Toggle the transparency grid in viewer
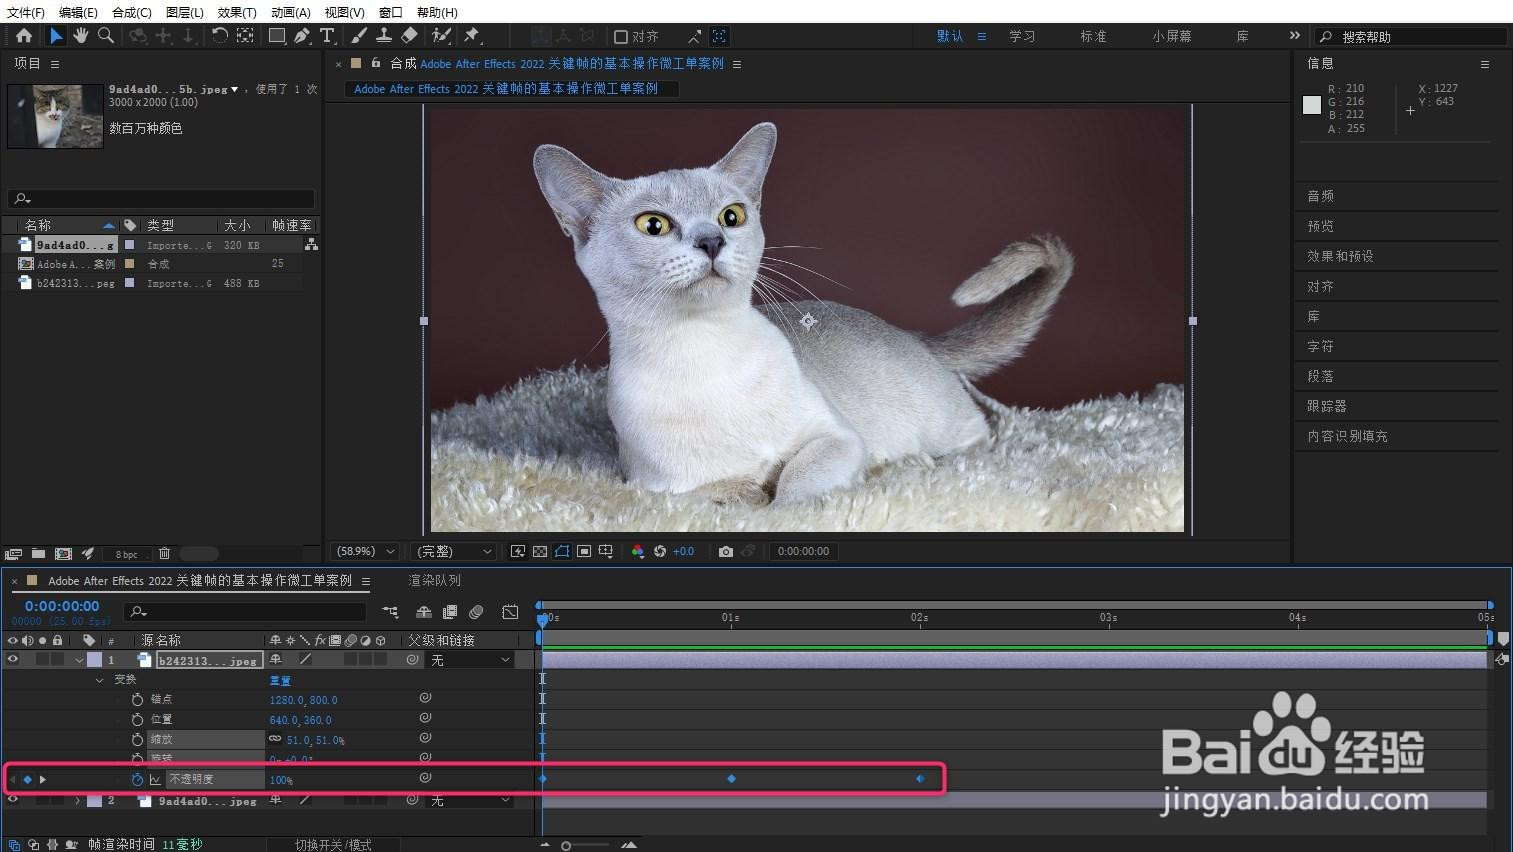This screenshot has width=1513, height=852. [540, 551]
